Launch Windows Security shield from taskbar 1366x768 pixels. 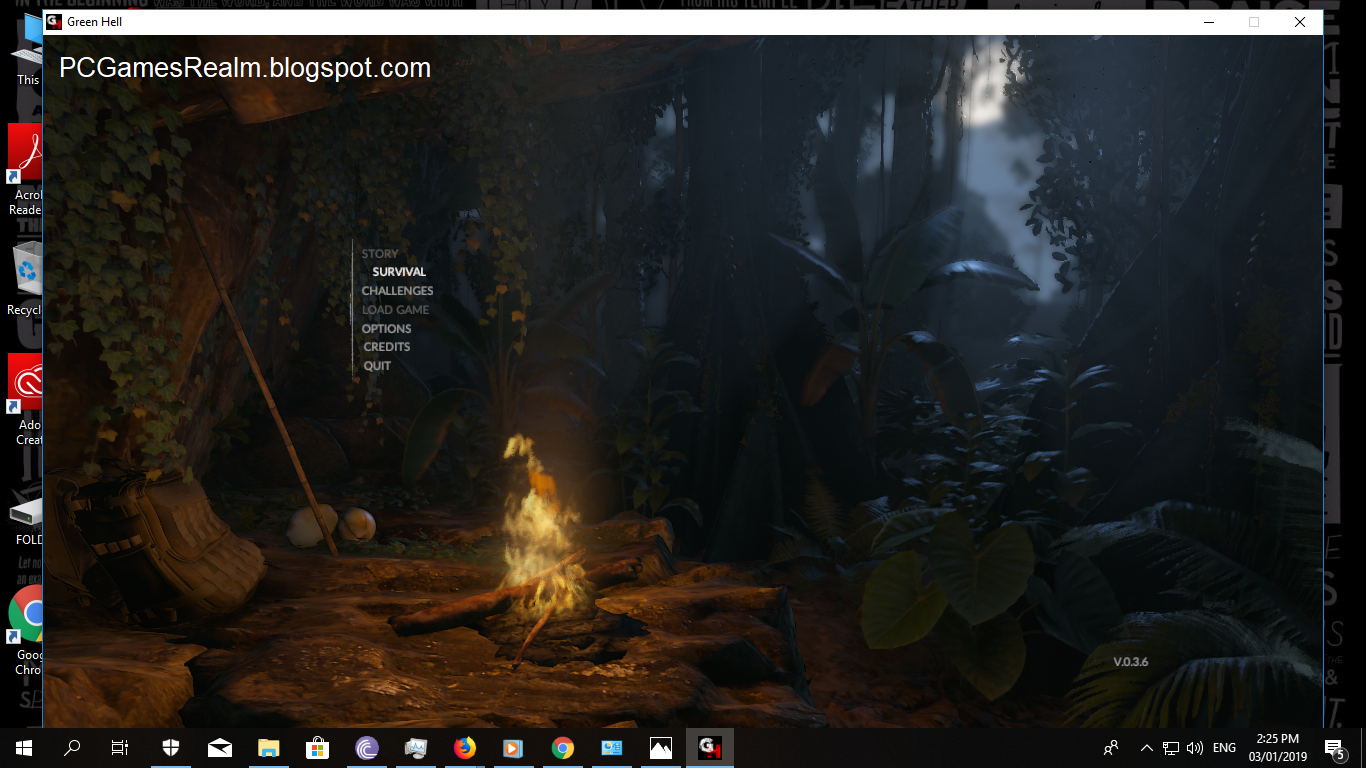coord(171,747)
